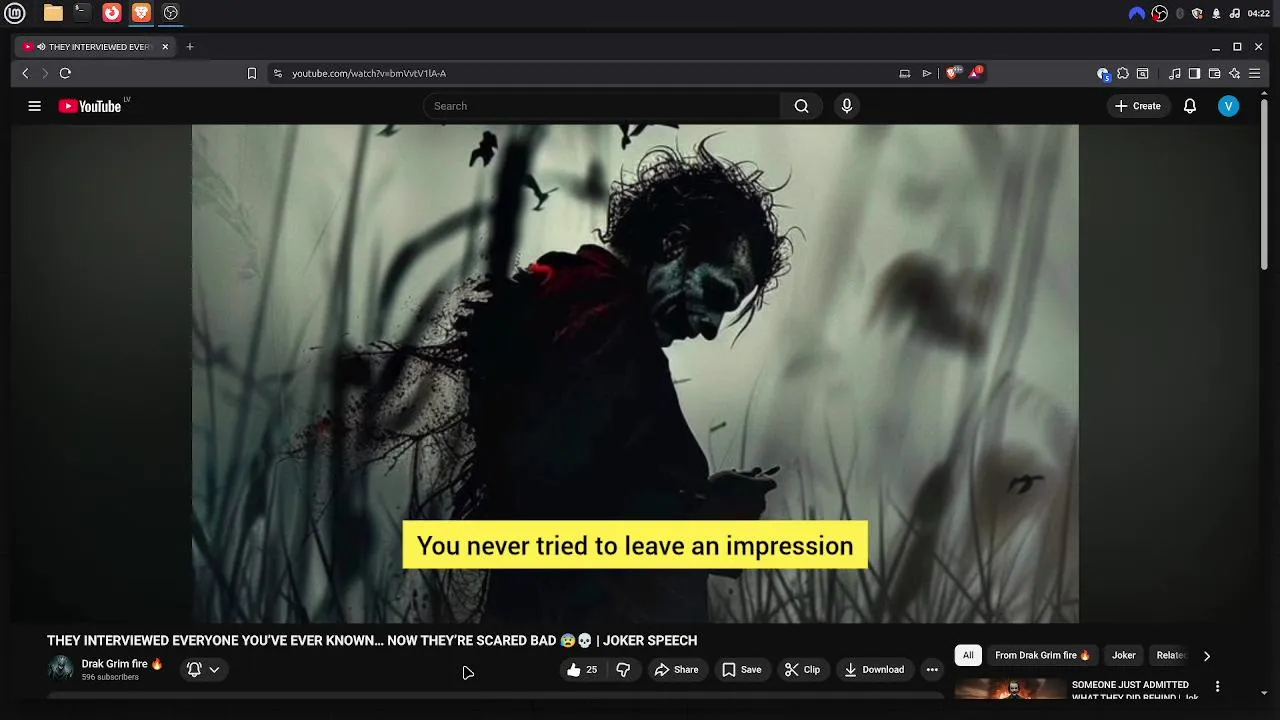This screenshot has width=1280, height=720.
Task: Open Brave Shields panel
Action: coord(952,73)
